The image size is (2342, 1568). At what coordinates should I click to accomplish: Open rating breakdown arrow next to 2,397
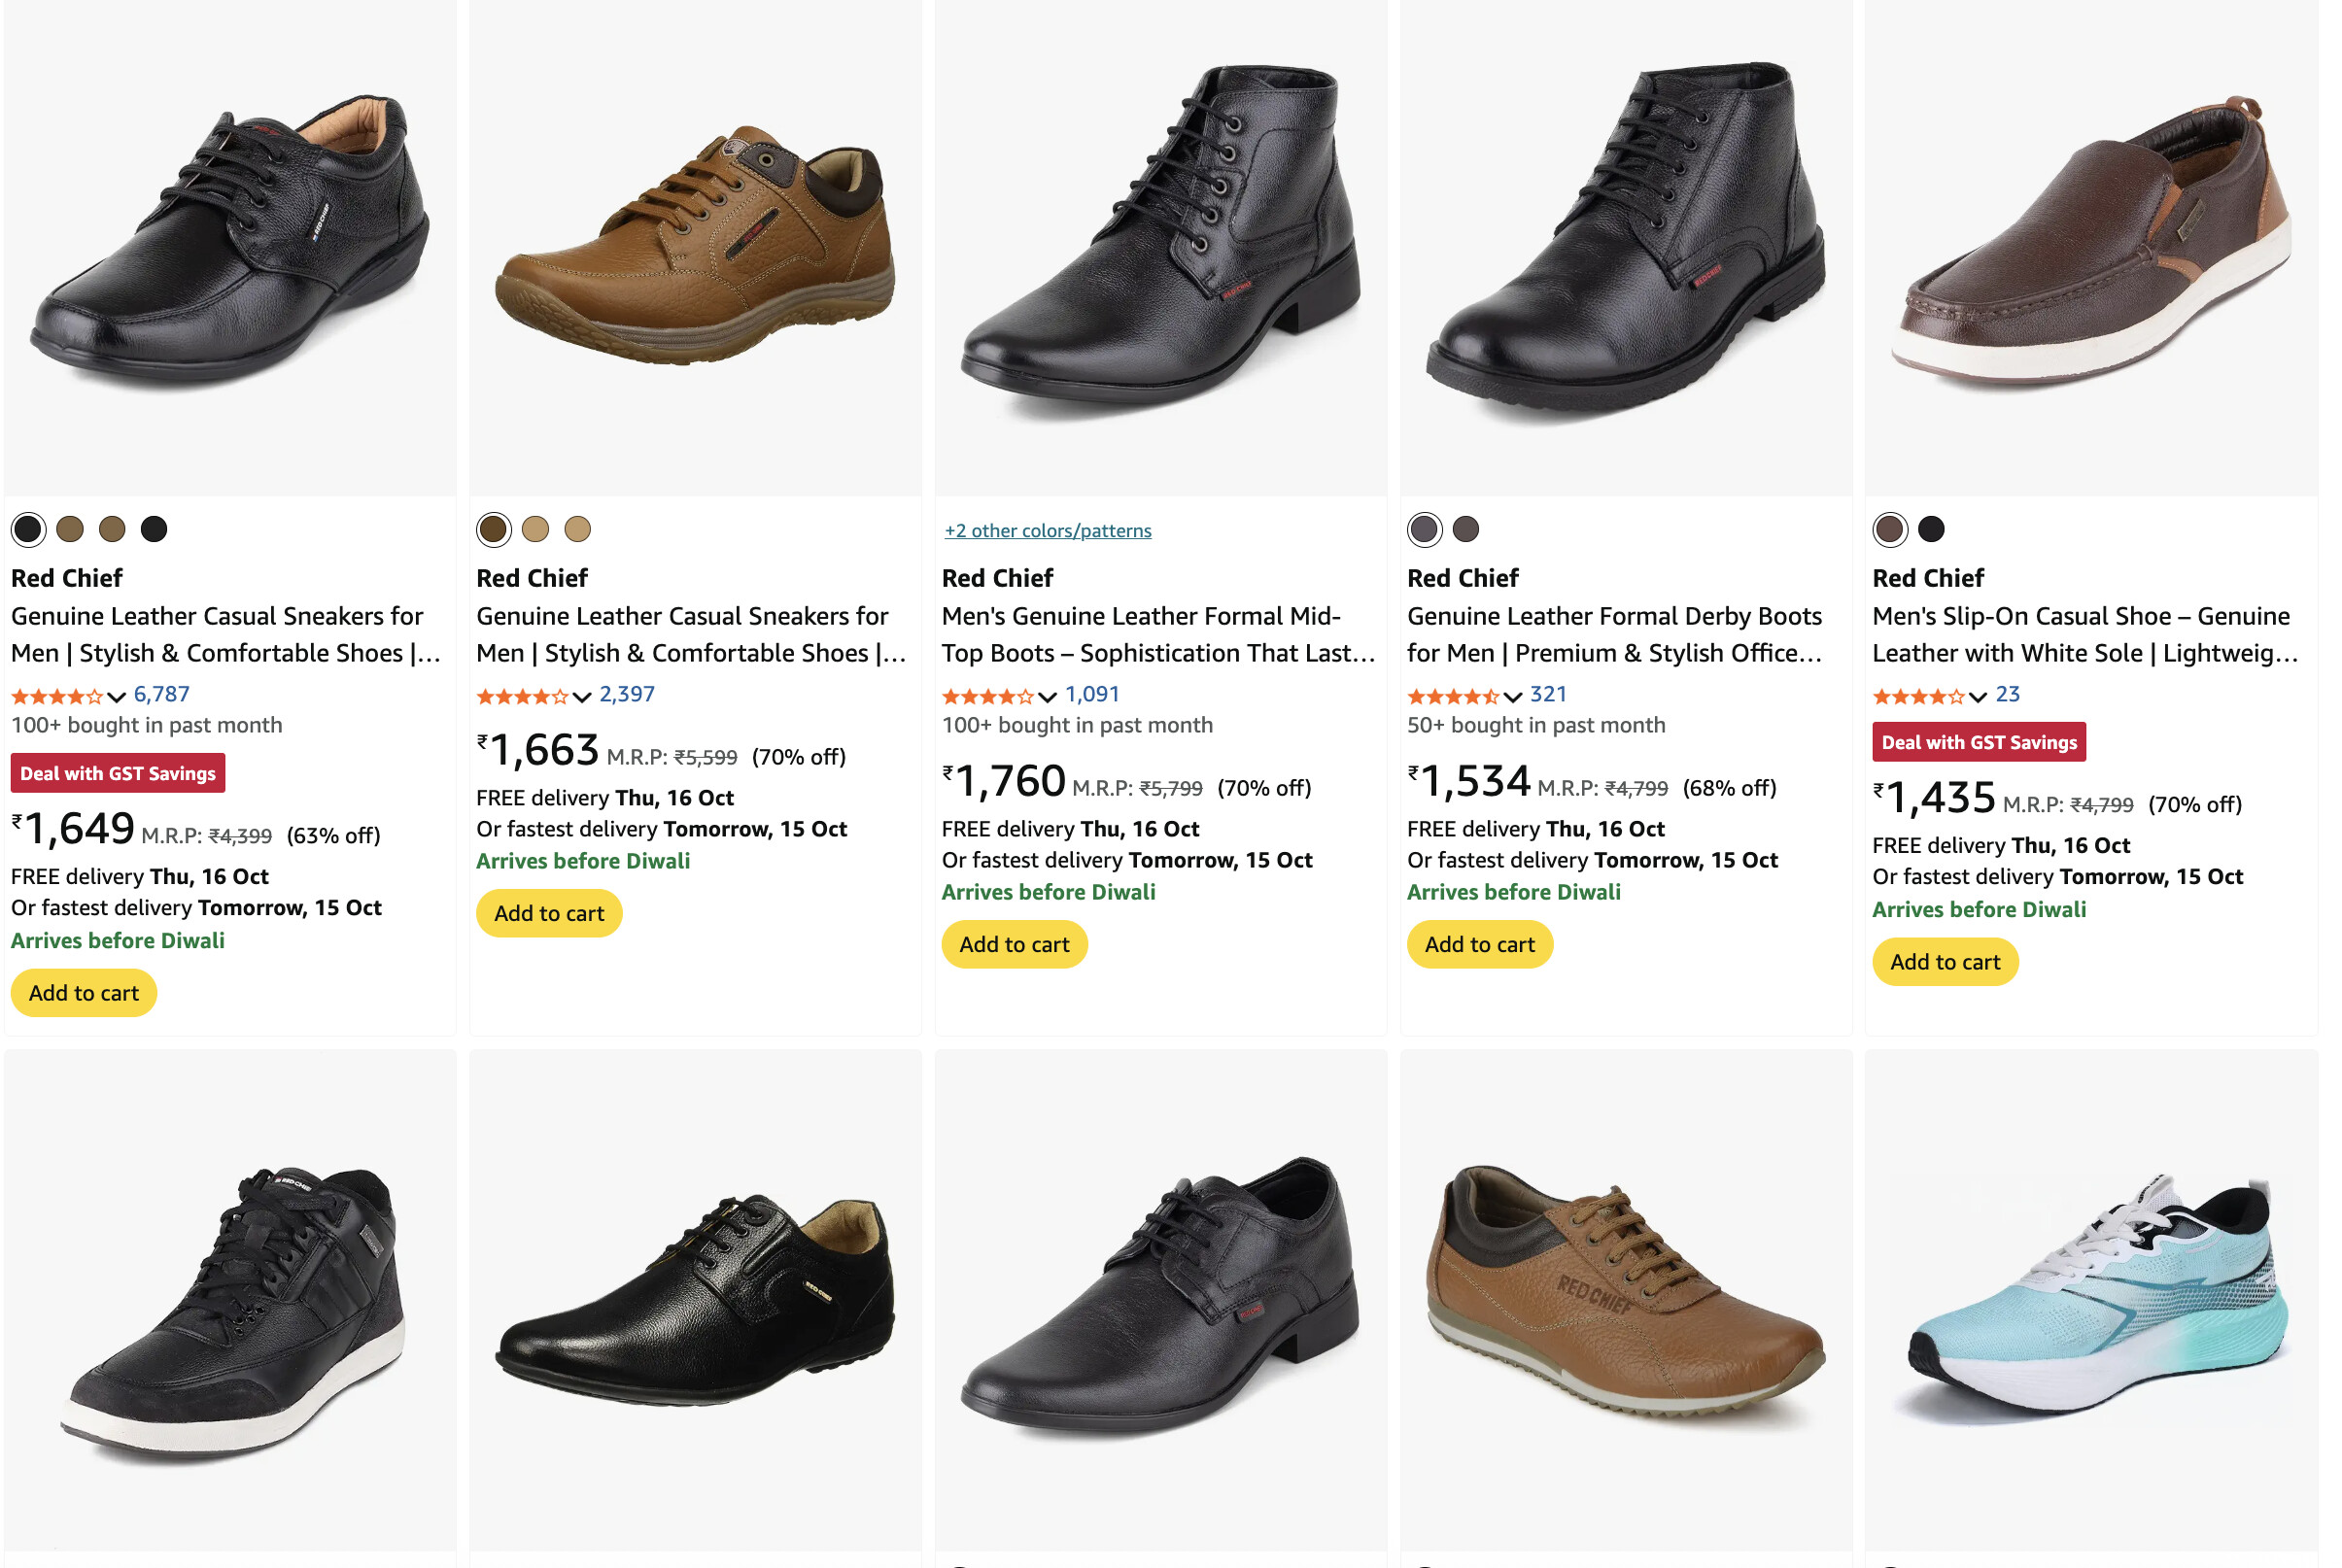[582, 697]
